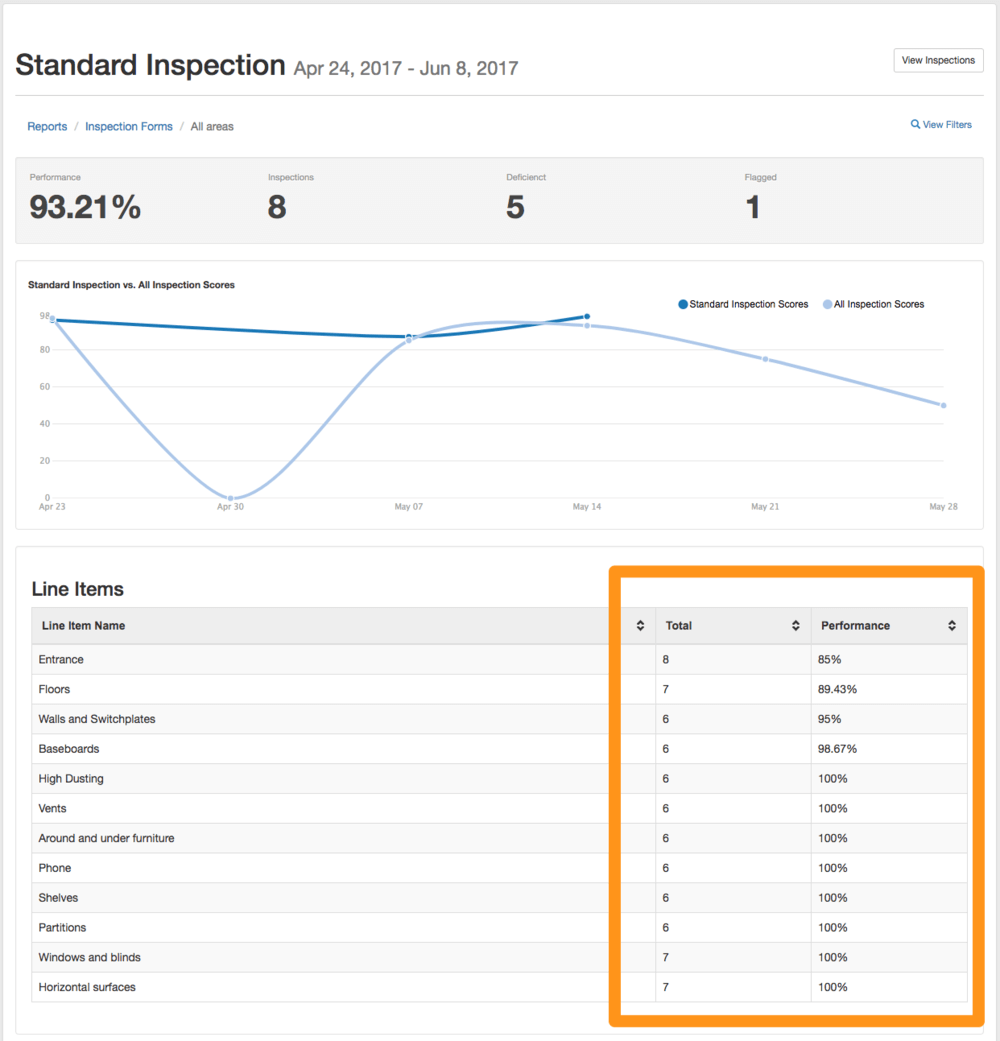This screenshot has height=1041, width=1000.
Task: Select the Horizontal surfaces line item
Action: (87, 987)
